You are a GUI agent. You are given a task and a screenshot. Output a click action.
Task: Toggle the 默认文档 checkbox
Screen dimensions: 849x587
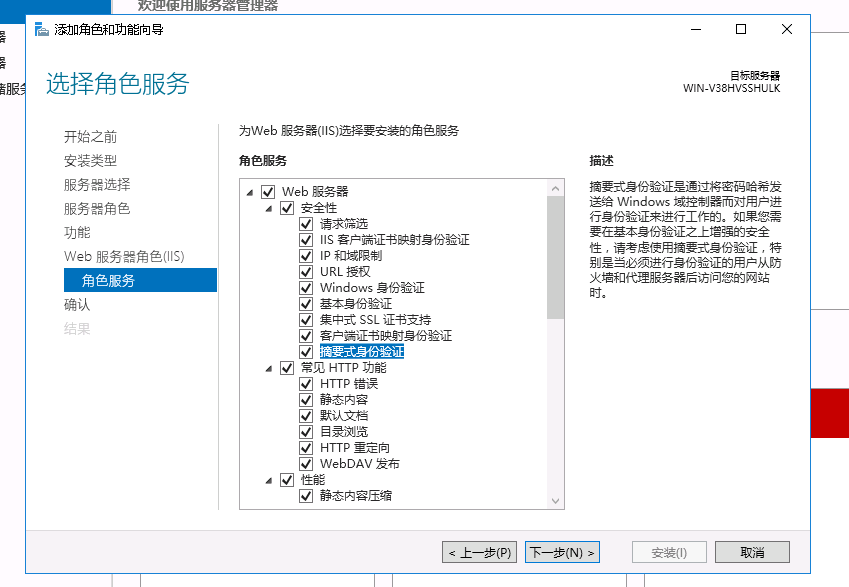tap(306, 416)
